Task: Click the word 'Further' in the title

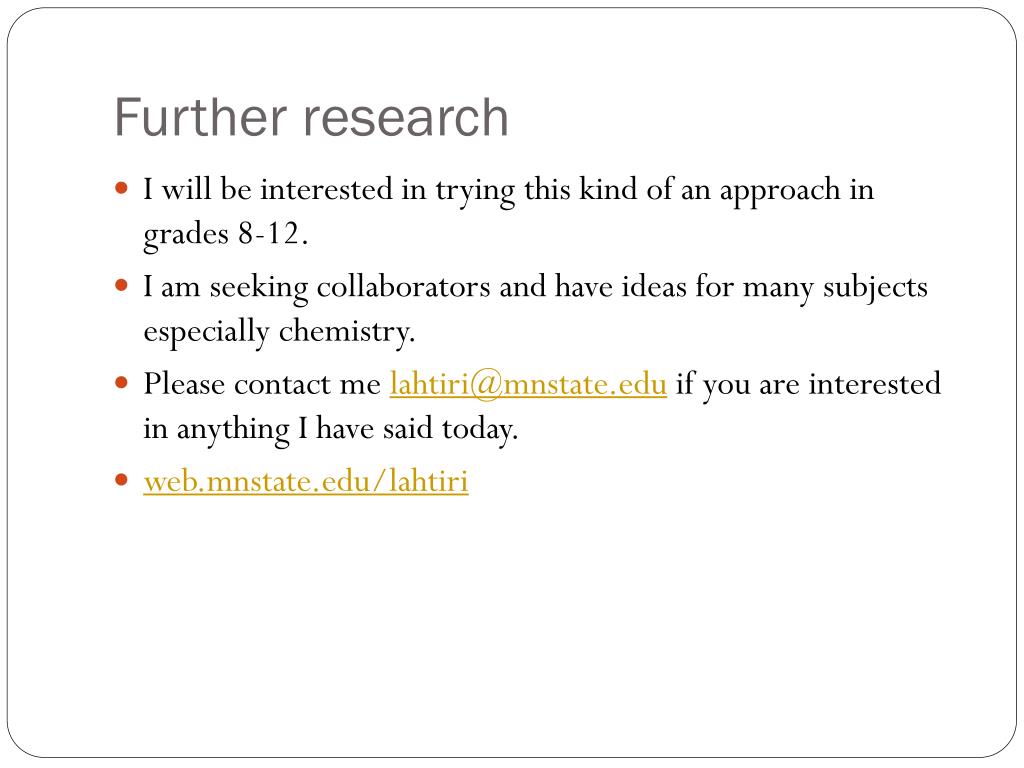Action: tap(200, 118)
